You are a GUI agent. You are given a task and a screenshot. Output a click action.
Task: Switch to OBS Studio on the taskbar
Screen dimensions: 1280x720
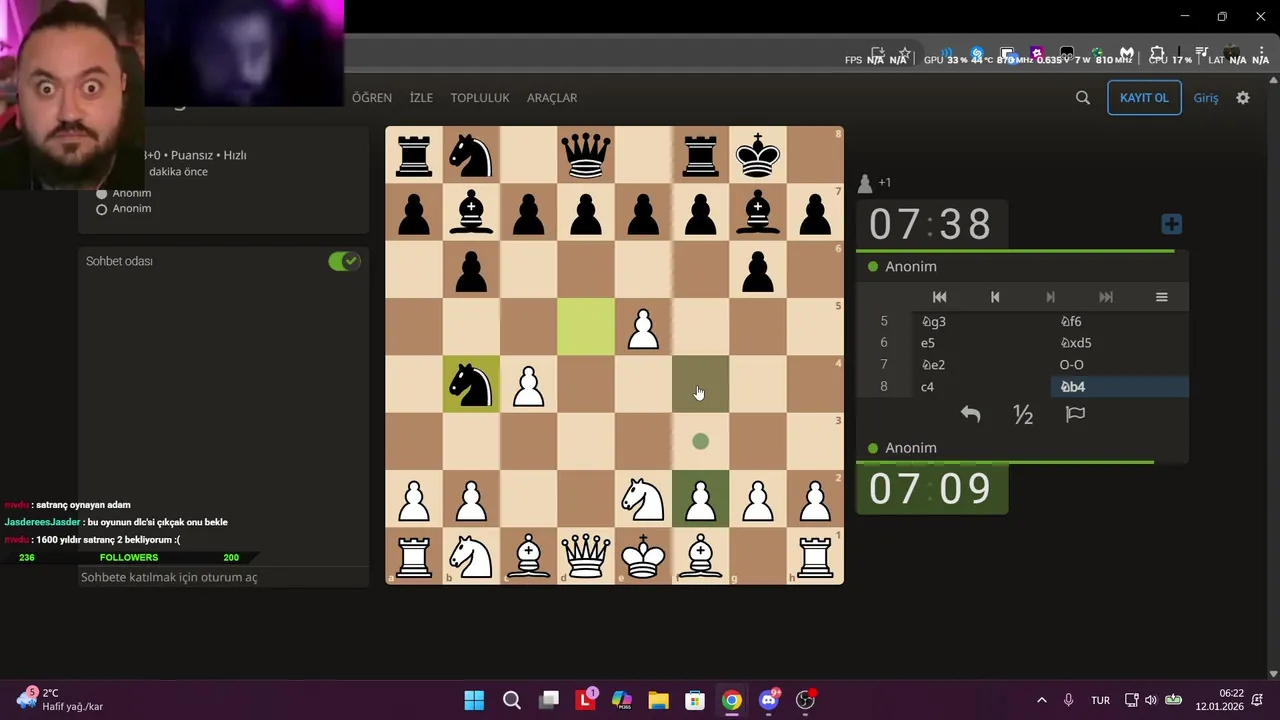(x=806, y=700)
